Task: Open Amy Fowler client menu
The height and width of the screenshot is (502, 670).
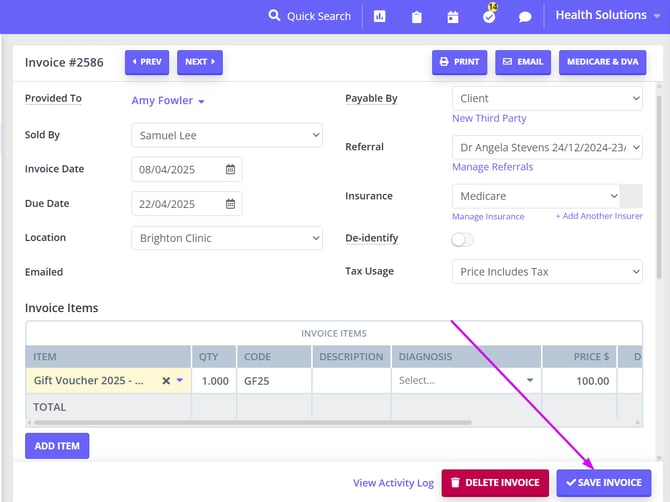Action: (168, 101)
